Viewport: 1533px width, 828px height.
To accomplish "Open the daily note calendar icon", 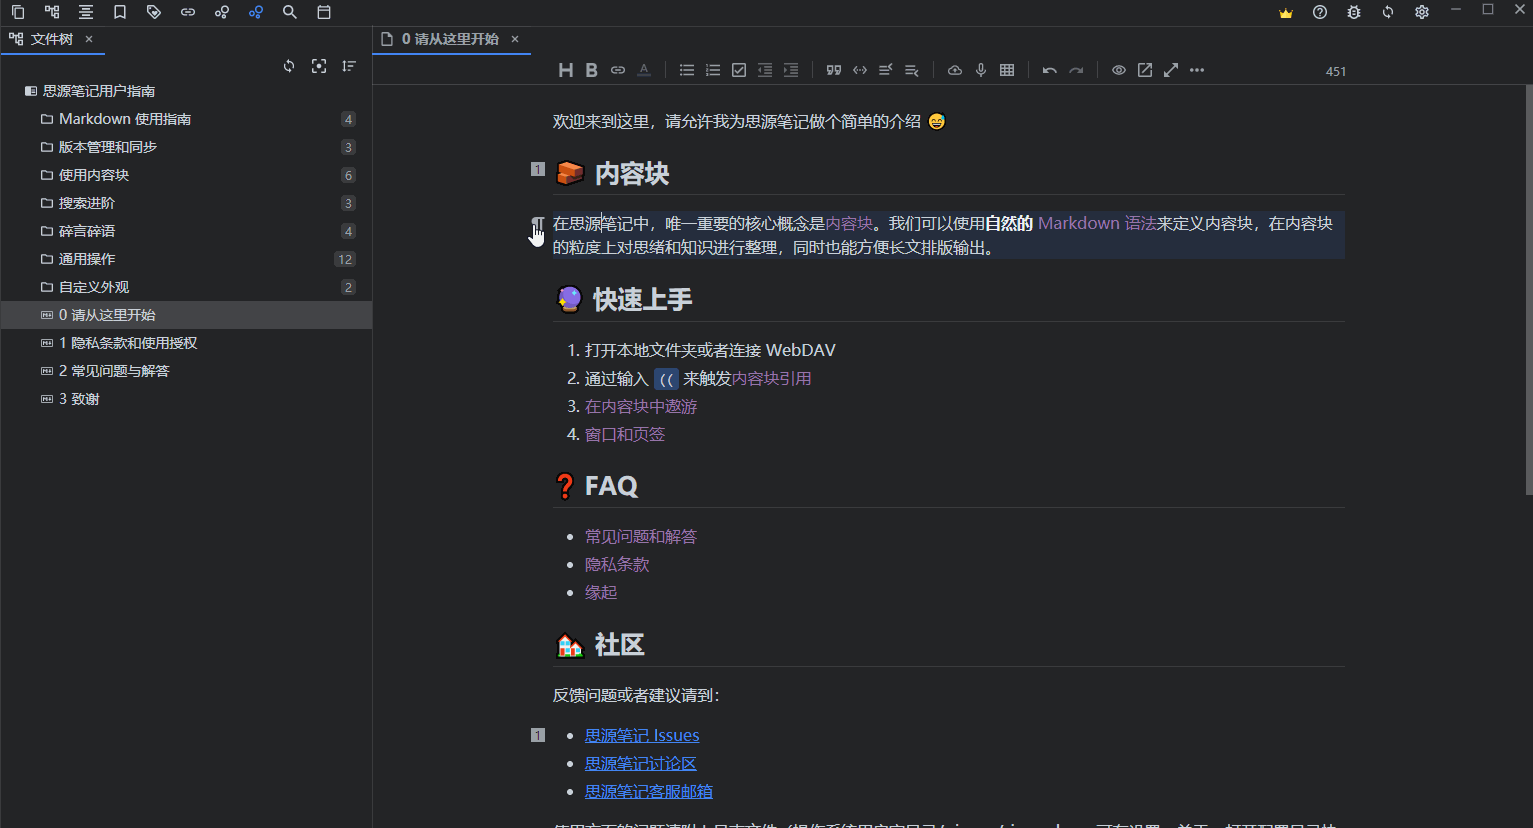I will [x=324, y=12].
